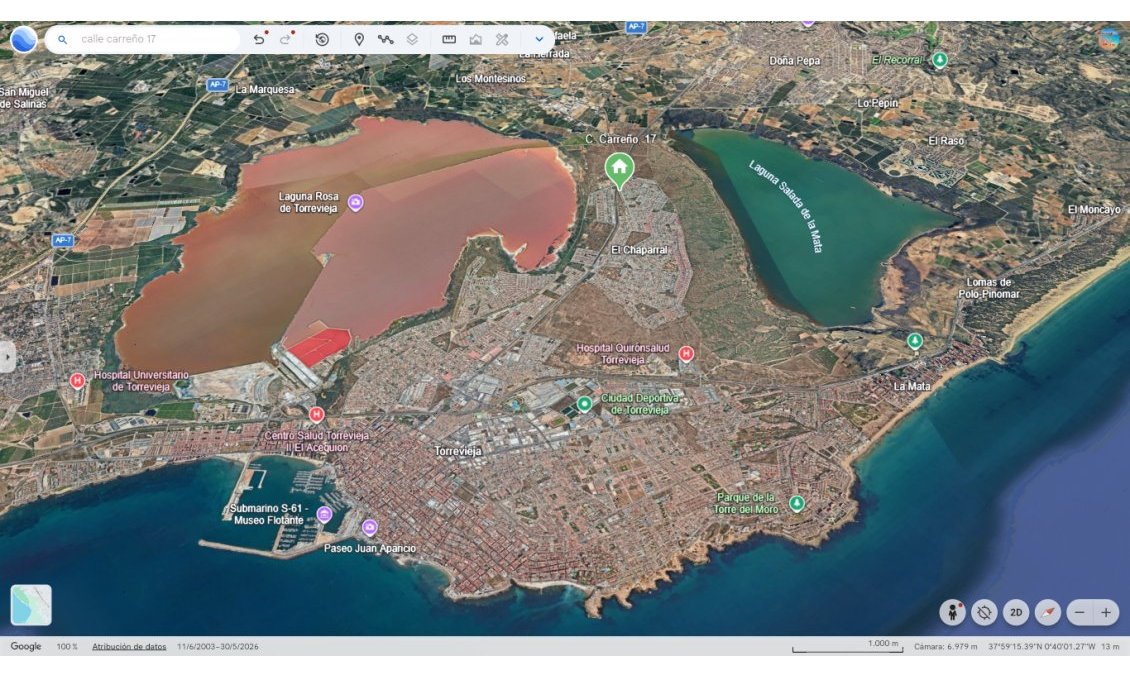Zoom out with the minus button
The width and height of the screenshot is (1130, 678).
pos(1080,612)
